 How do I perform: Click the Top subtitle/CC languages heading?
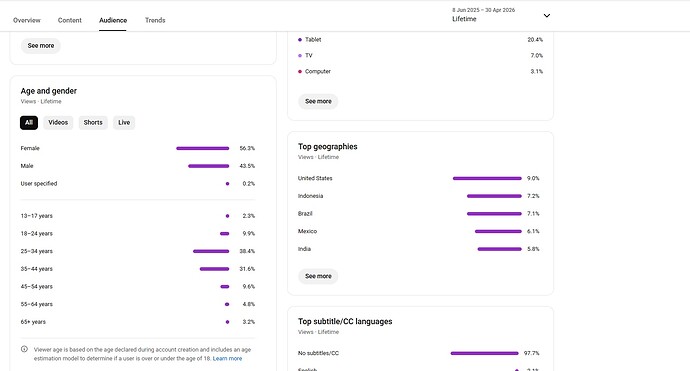[x=345, y=321]
